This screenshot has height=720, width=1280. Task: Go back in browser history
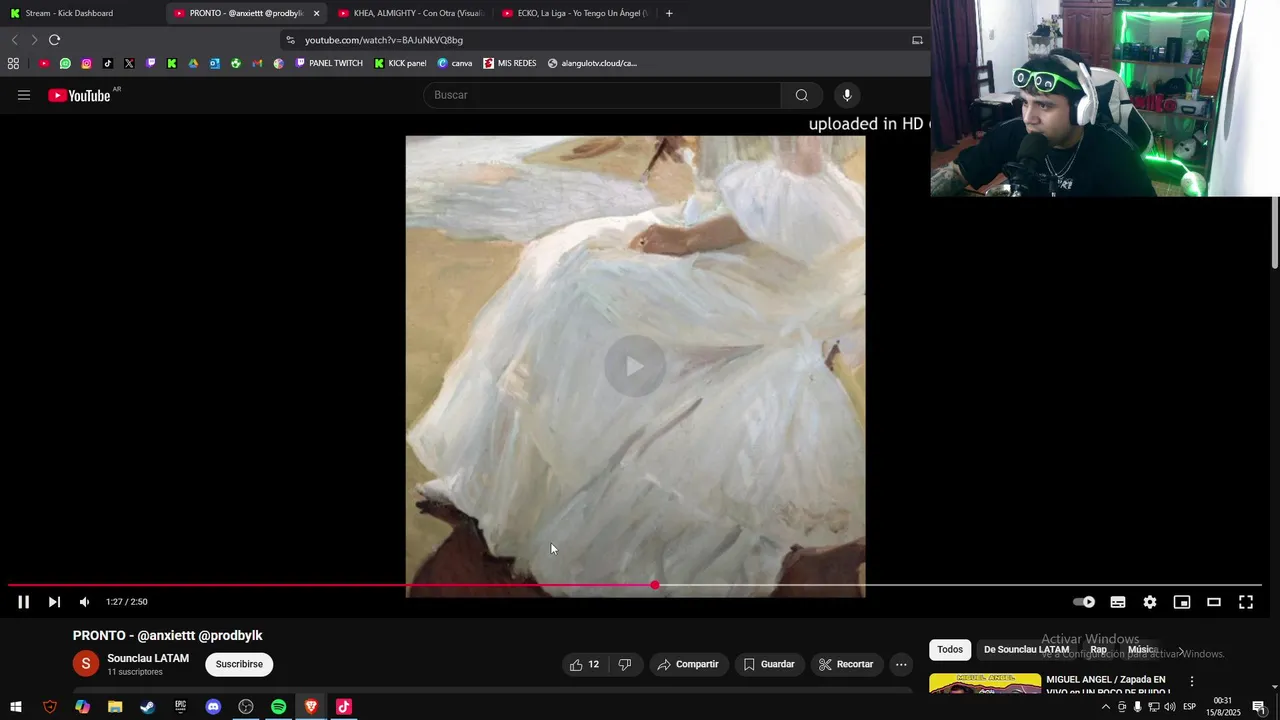pos(14,40)
